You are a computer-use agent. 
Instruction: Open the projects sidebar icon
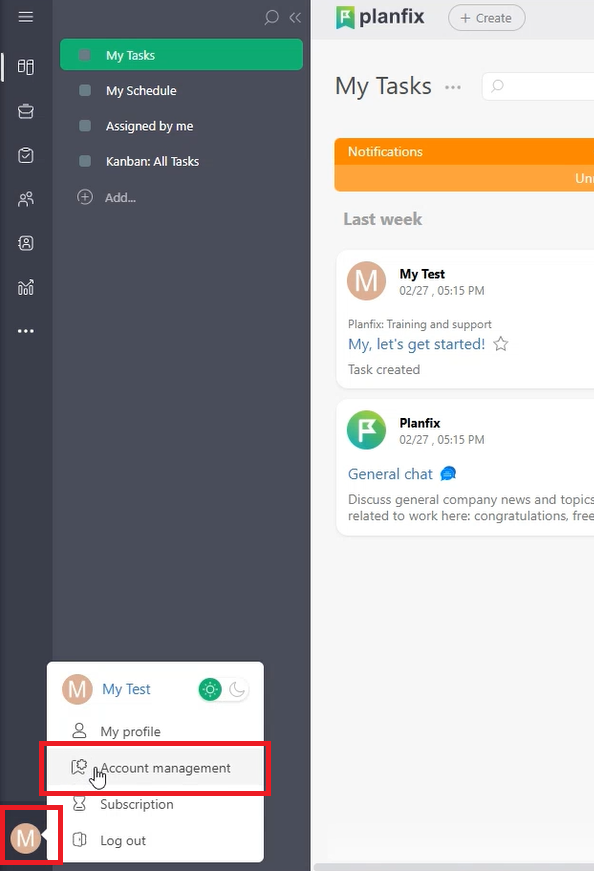pyautogui.click(x=26, y=111)
